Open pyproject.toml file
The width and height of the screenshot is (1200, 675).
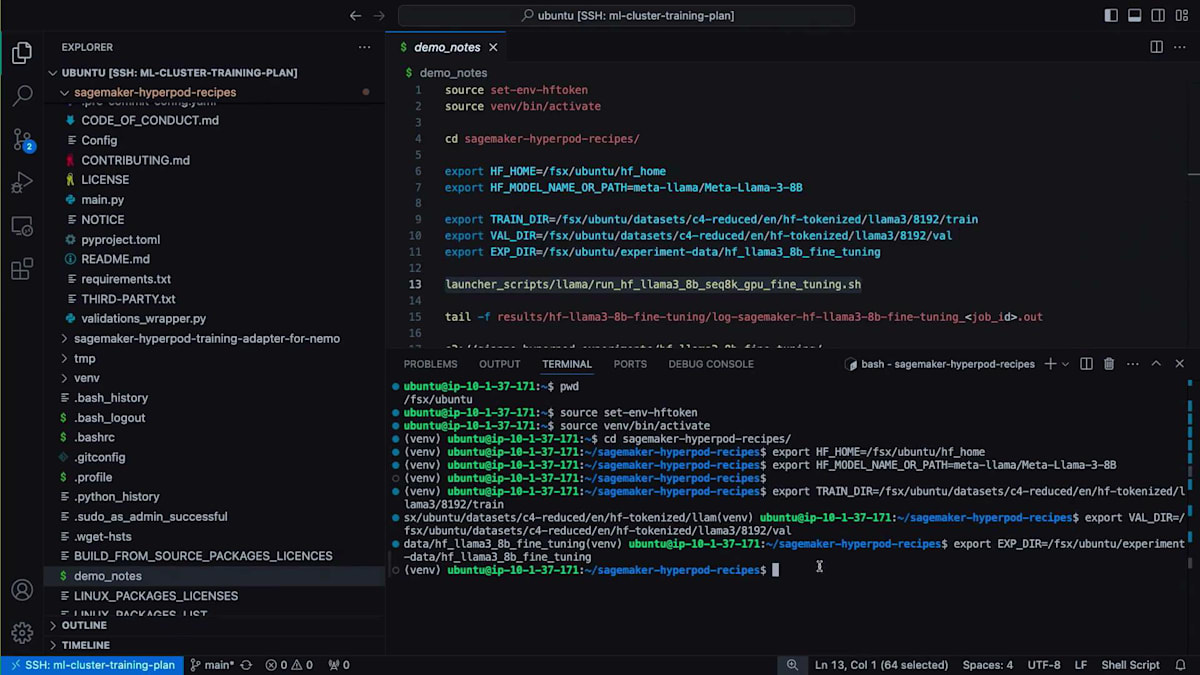pos(121,239)
